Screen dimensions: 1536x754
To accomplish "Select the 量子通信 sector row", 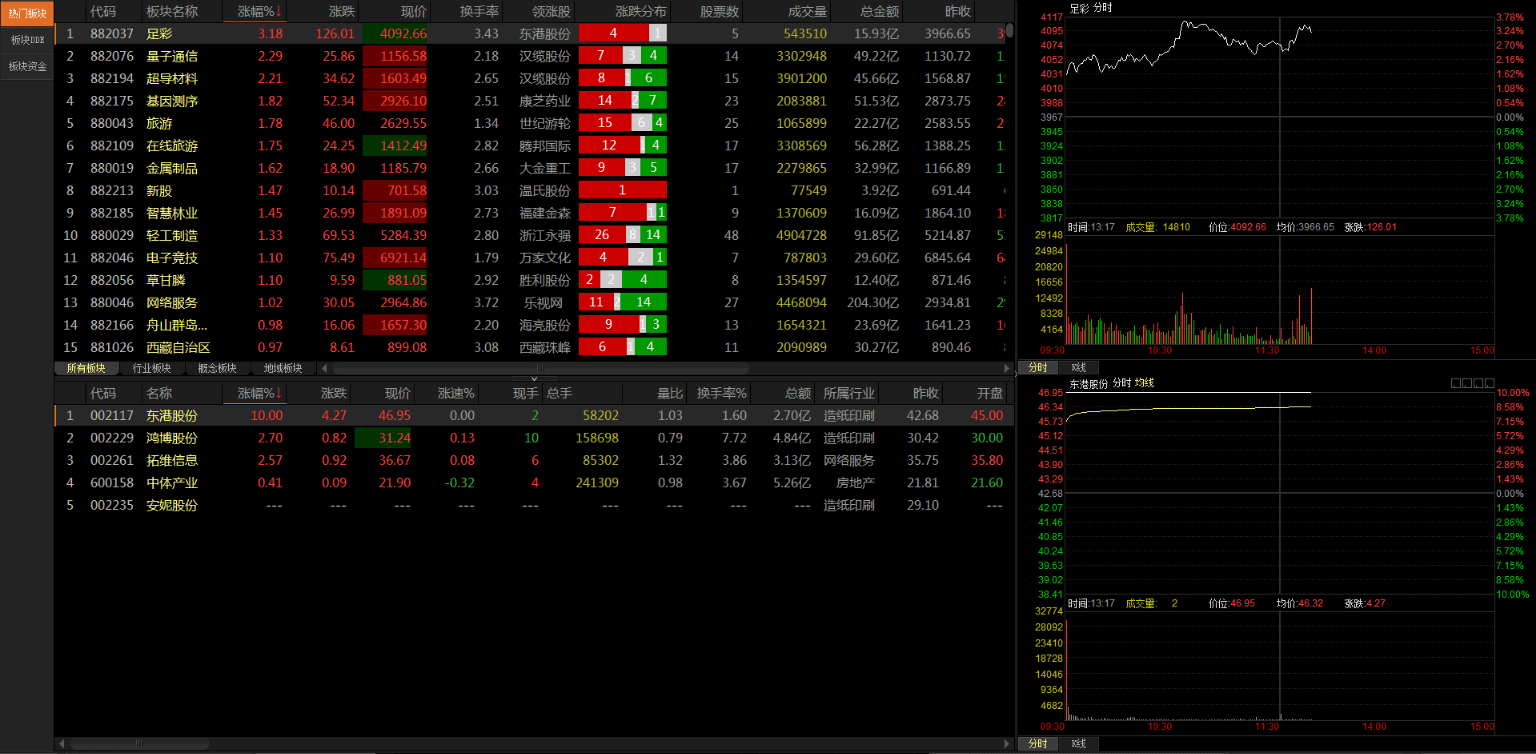I will (x=530, y=56).
